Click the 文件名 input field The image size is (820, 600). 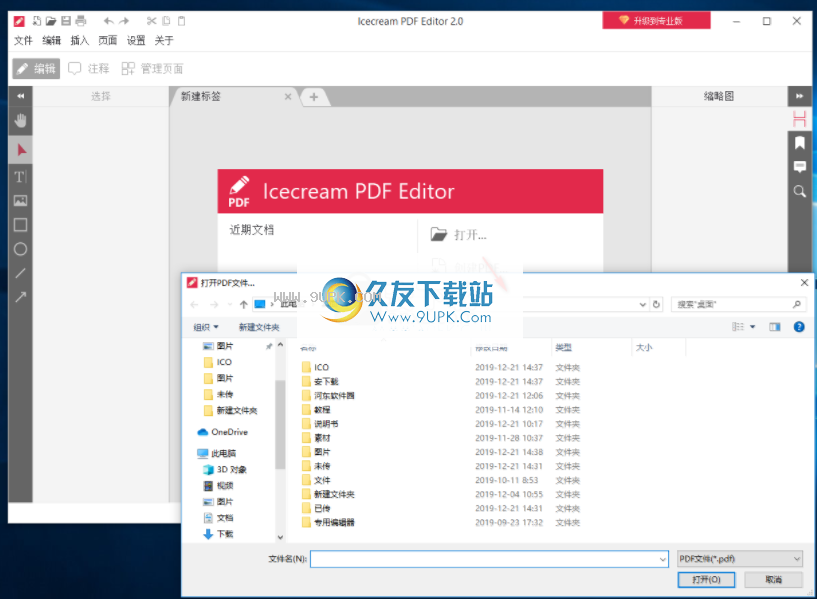(489, 559)
